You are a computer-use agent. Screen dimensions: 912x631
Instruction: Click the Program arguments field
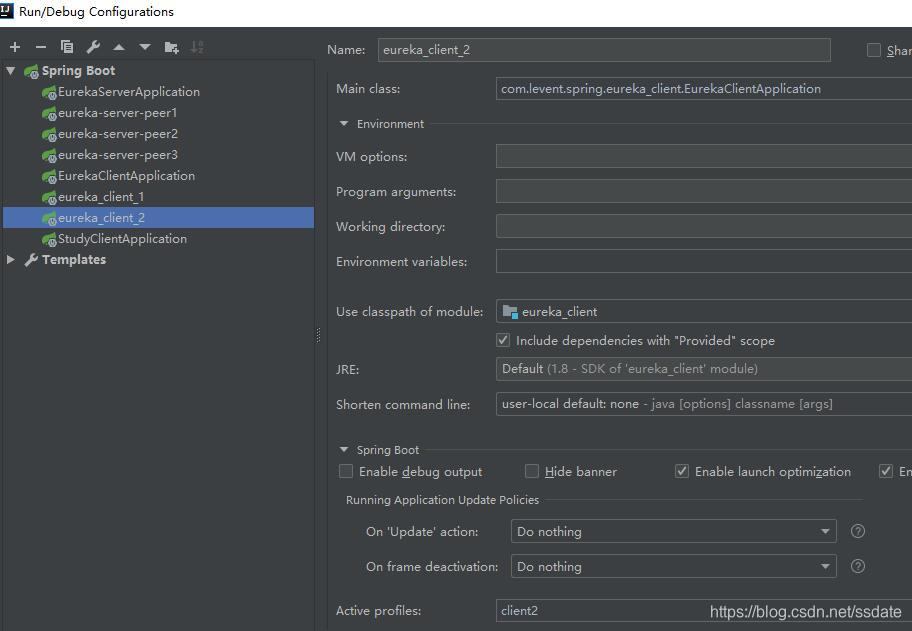[704, 191]
